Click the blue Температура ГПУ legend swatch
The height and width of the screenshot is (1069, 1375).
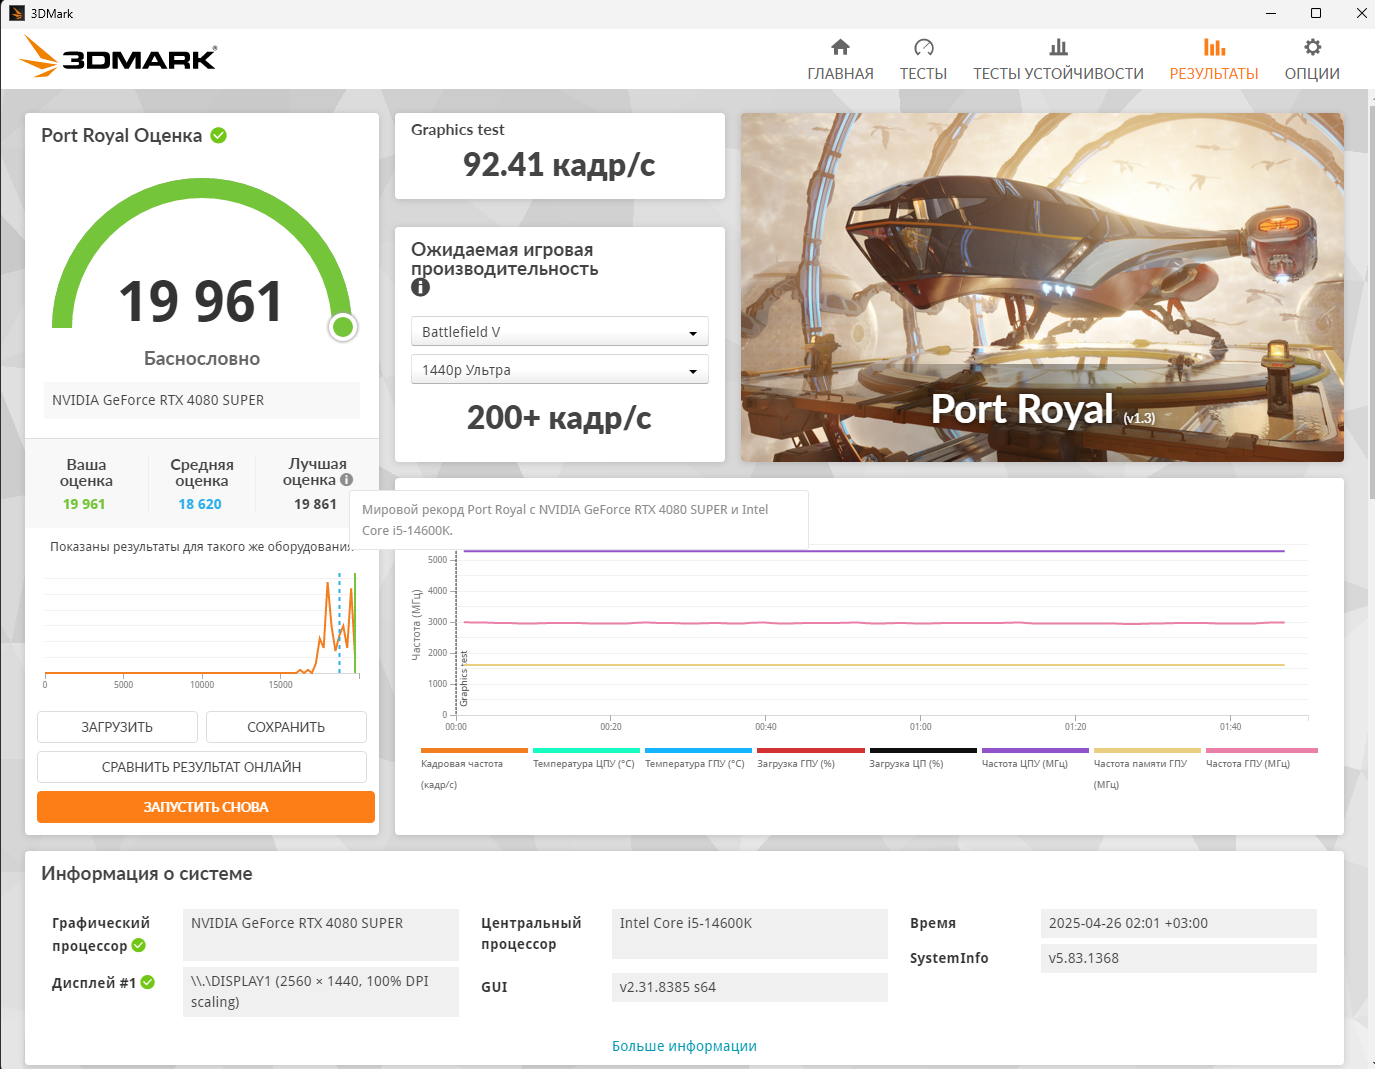(x=698, y=750)
